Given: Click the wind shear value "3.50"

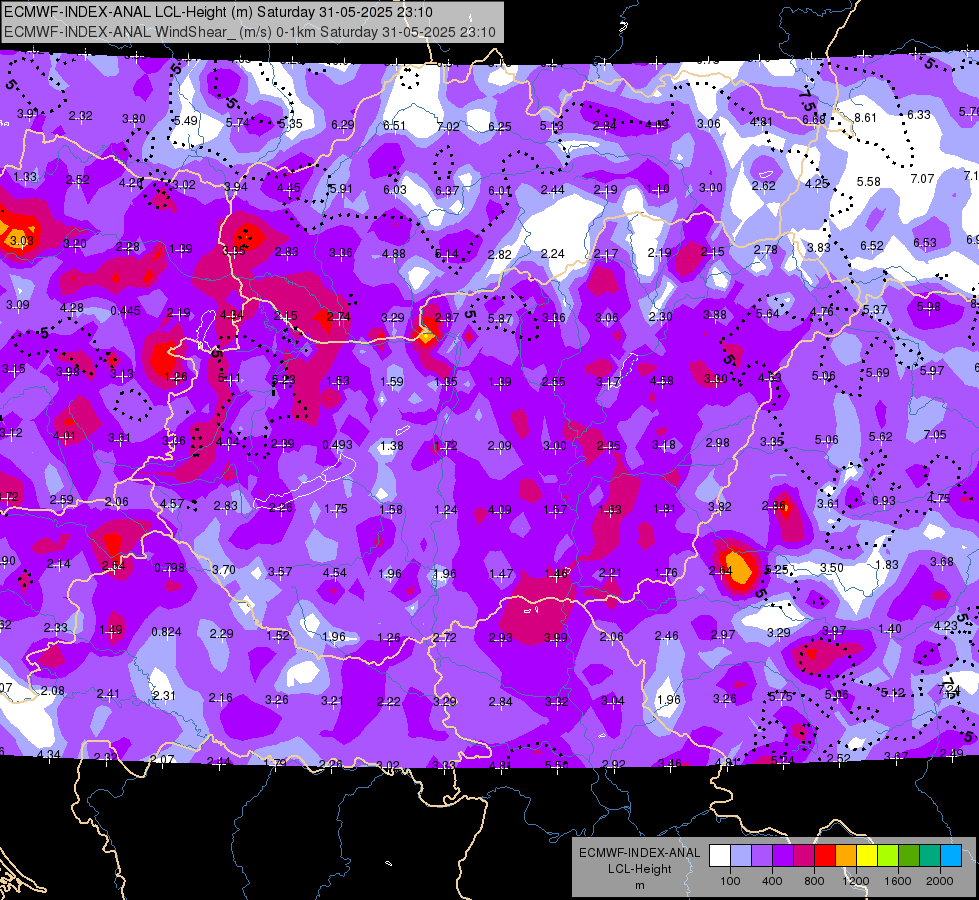Looking at the screenshot, I should (831, 568).
